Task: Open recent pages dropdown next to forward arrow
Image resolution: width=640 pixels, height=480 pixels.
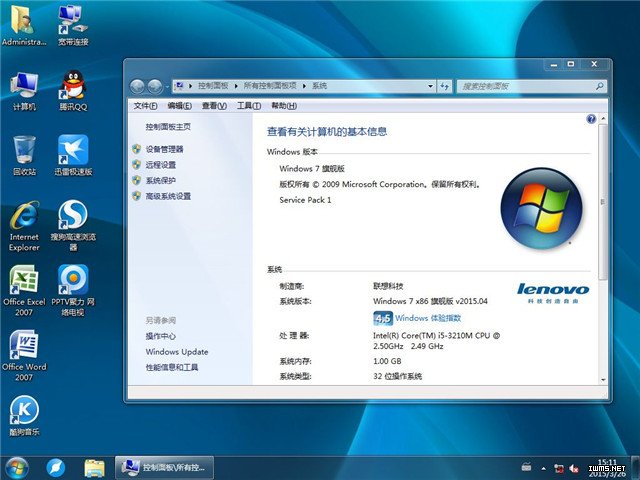Action: pos(167,87)
